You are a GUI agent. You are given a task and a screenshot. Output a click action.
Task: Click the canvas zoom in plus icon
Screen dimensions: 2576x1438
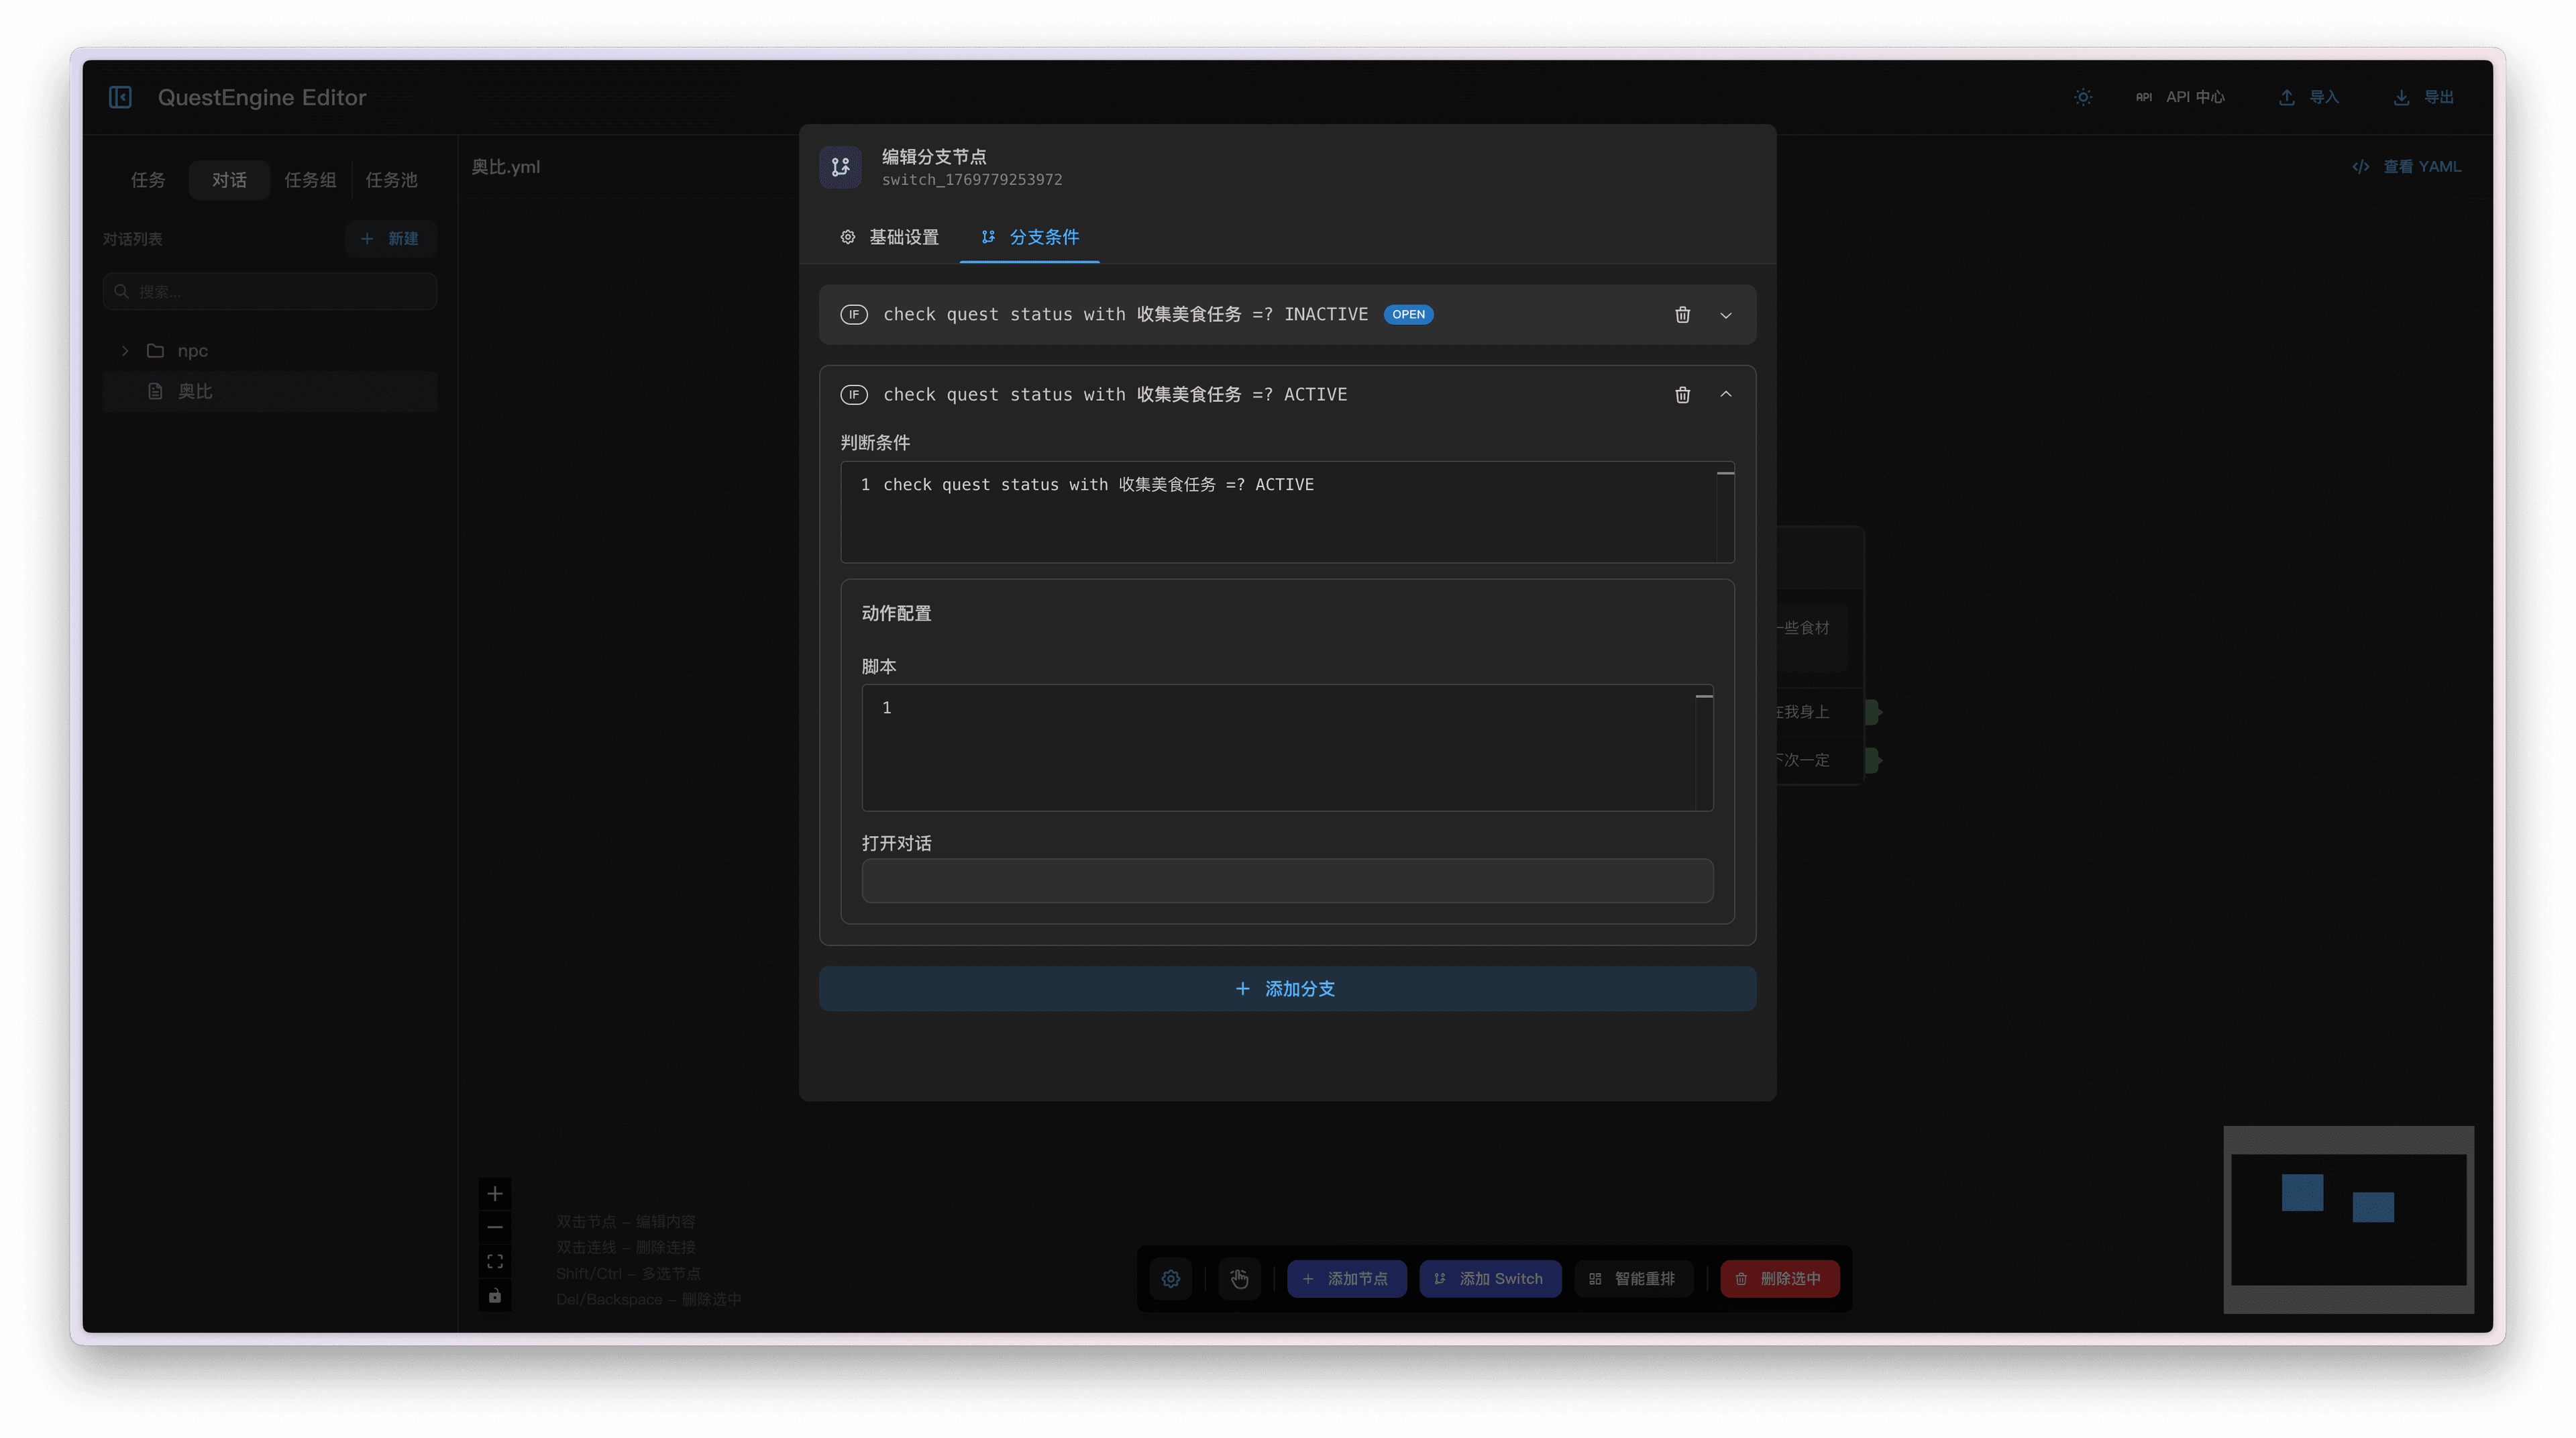pyautogui.click(x=495, y=1193)
